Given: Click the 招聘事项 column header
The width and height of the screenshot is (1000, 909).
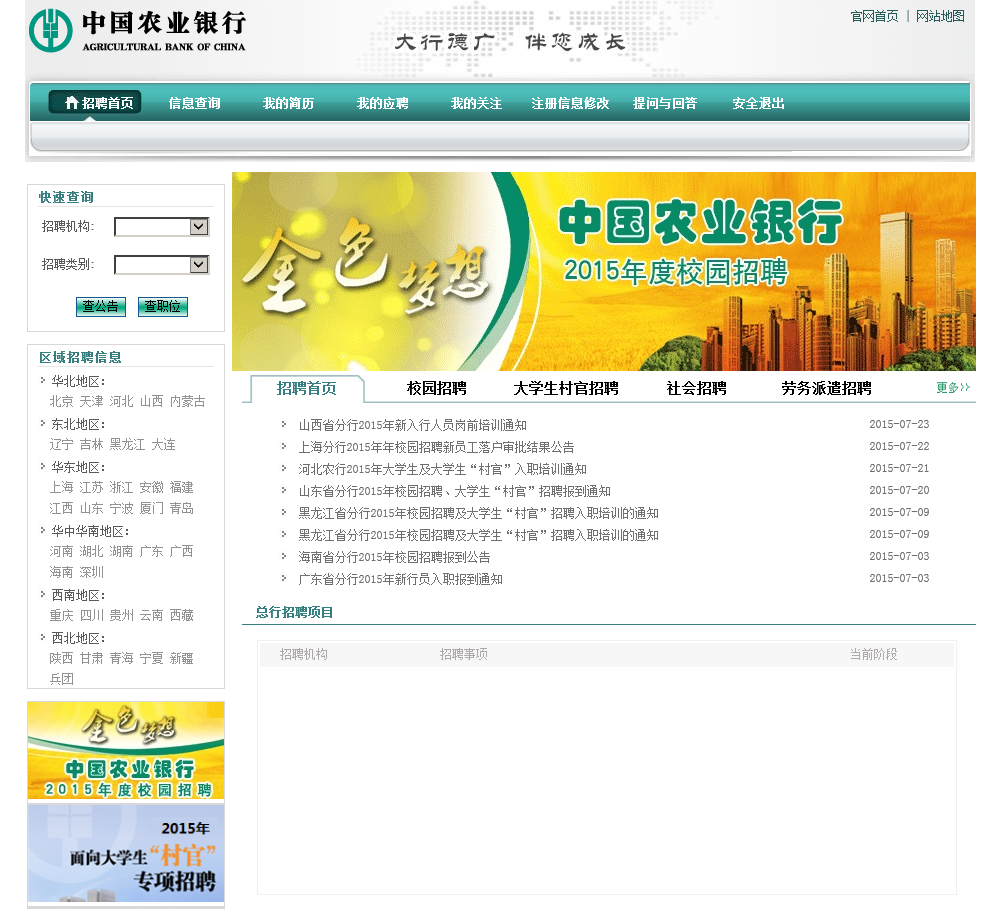Looking at the screenshot, I should [x=464, y=654].
